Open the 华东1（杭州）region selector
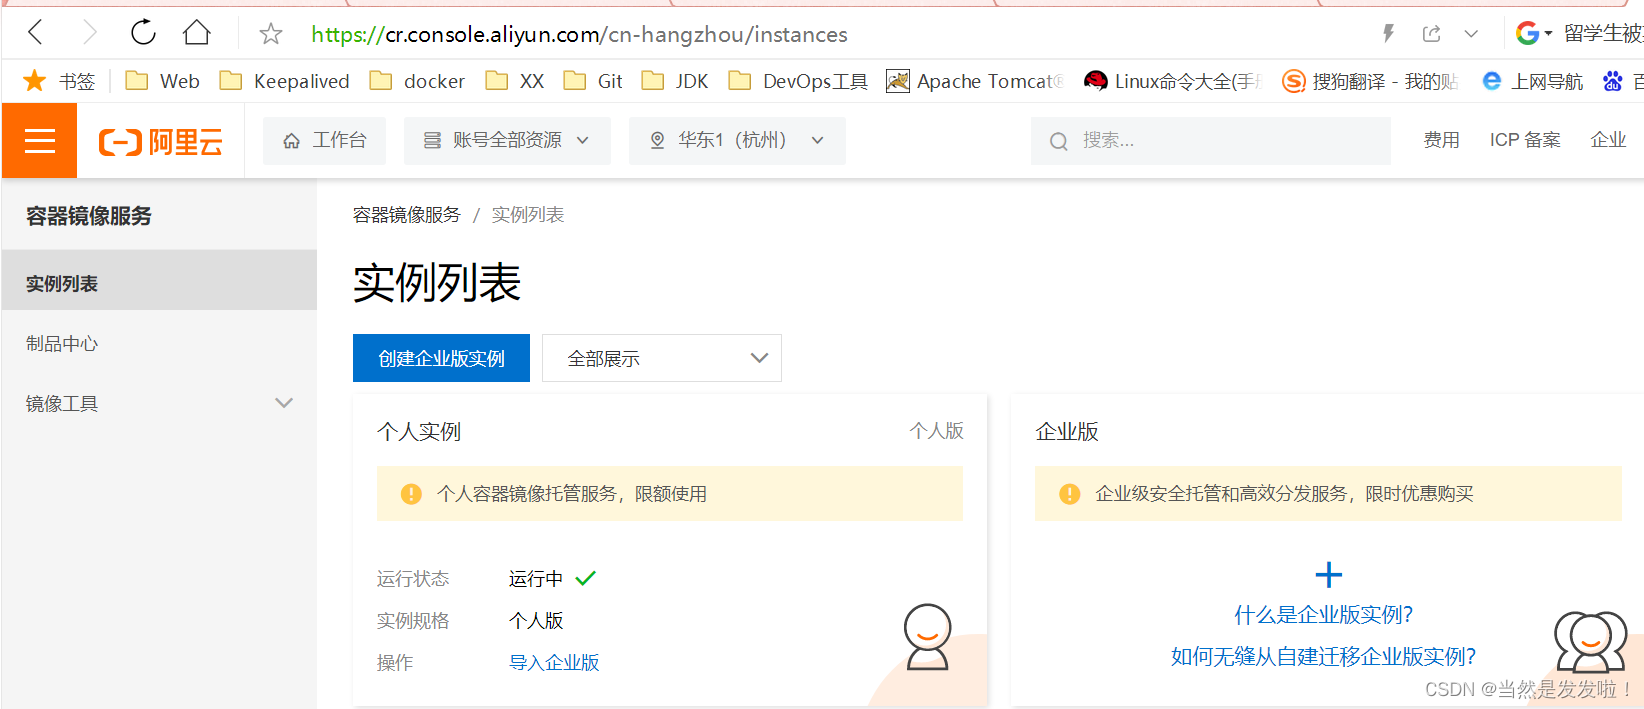 [737, 141]
